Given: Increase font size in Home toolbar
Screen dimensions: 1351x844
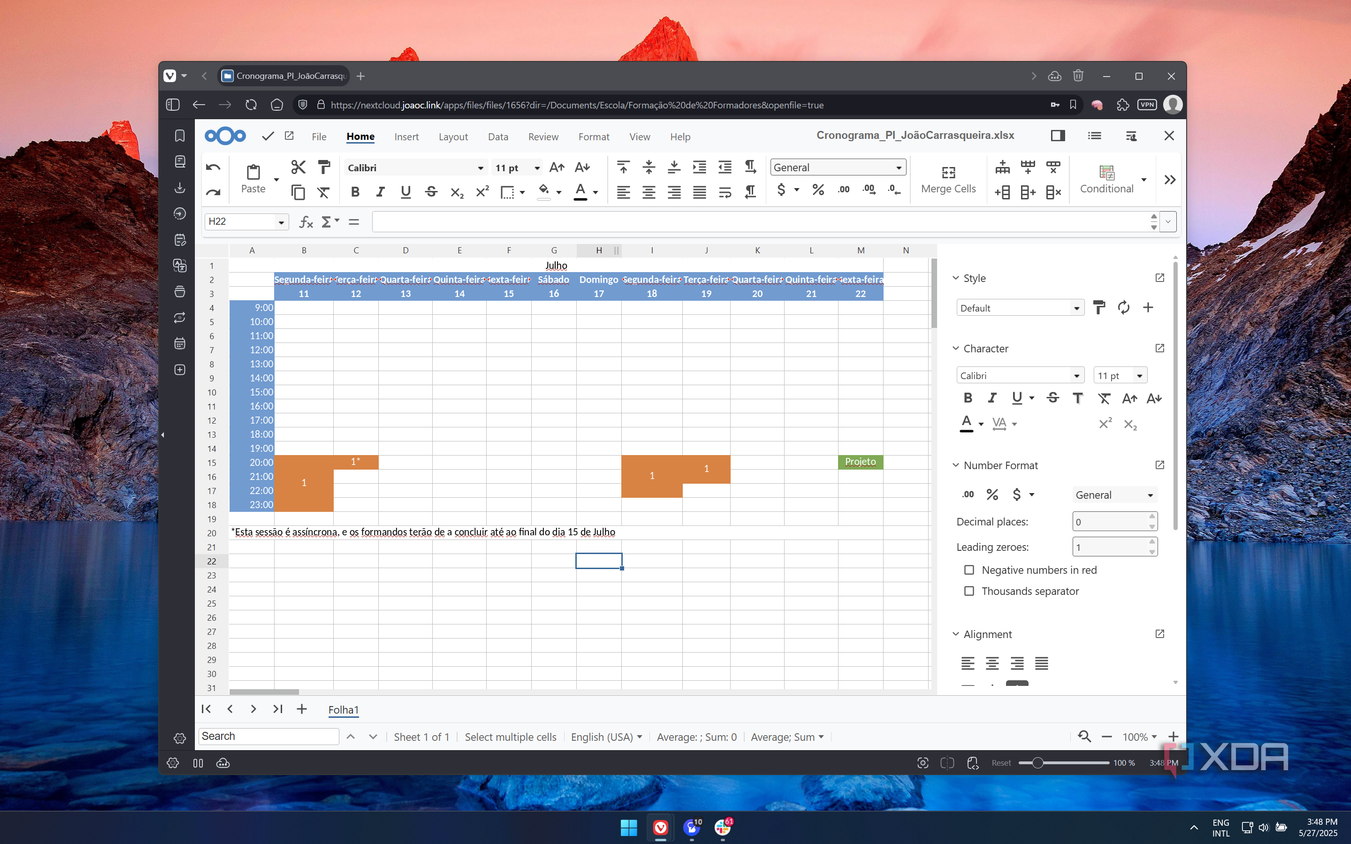Looking at the screenshot, I should 557,167.
